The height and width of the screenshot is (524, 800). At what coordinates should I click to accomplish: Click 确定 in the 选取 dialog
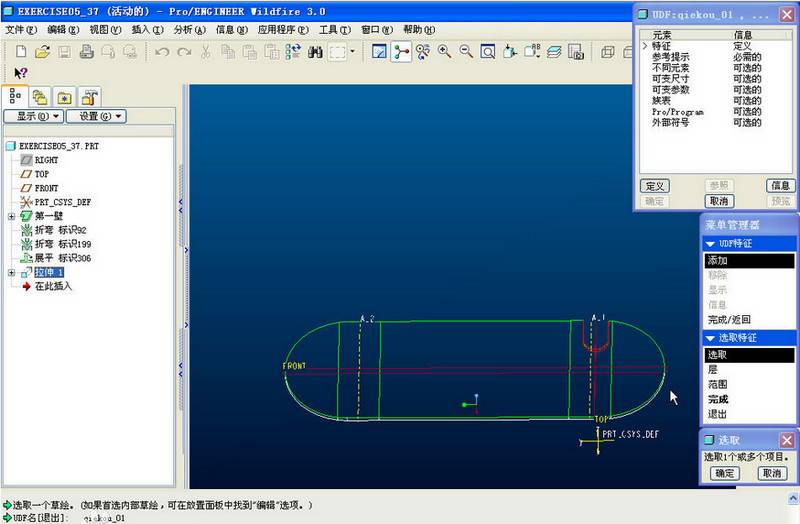pyautogui.click(x=726, y=473)
